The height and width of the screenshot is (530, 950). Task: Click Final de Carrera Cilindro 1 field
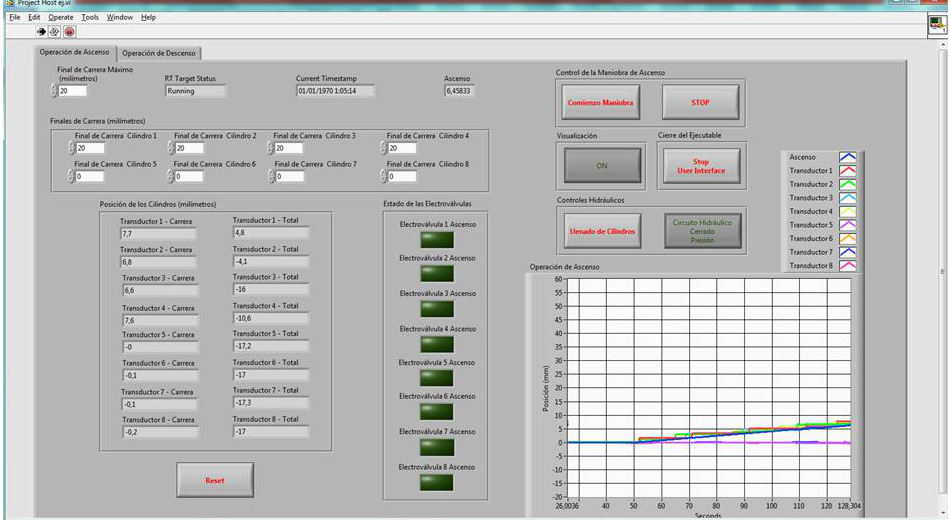pos(90,148)
